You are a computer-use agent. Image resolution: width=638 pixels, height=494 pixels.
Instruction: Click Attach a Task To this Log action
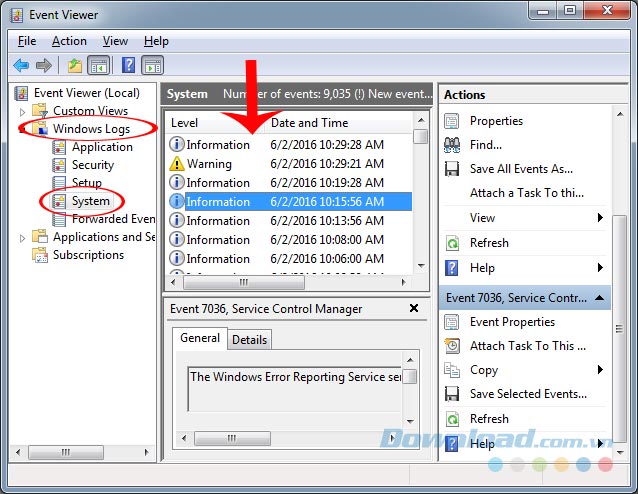(527, 193)
